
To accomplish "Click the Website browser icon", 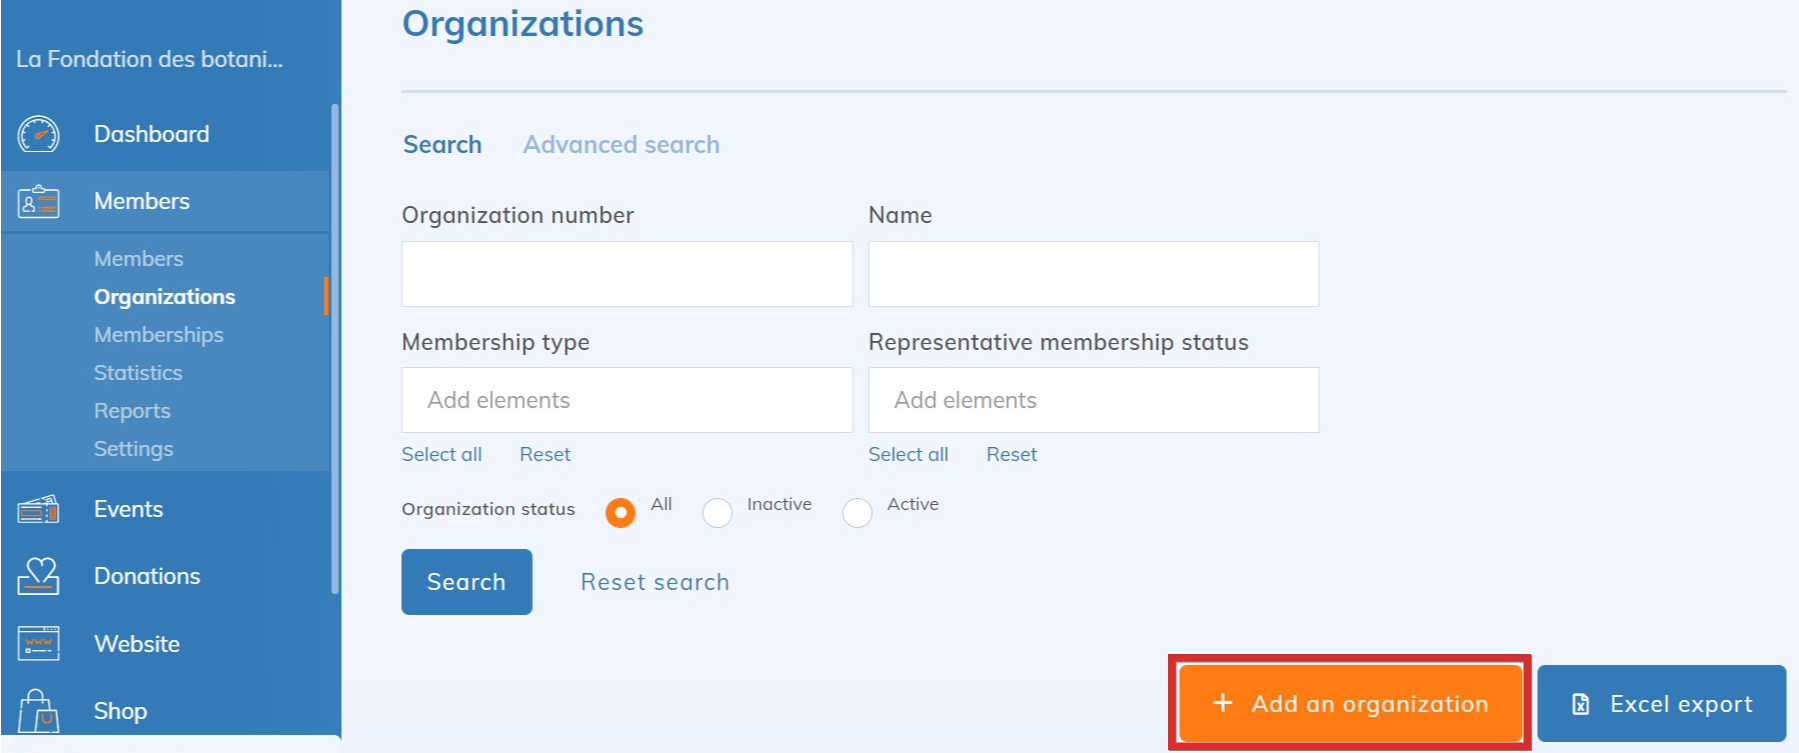I will [x=39, y=644].
